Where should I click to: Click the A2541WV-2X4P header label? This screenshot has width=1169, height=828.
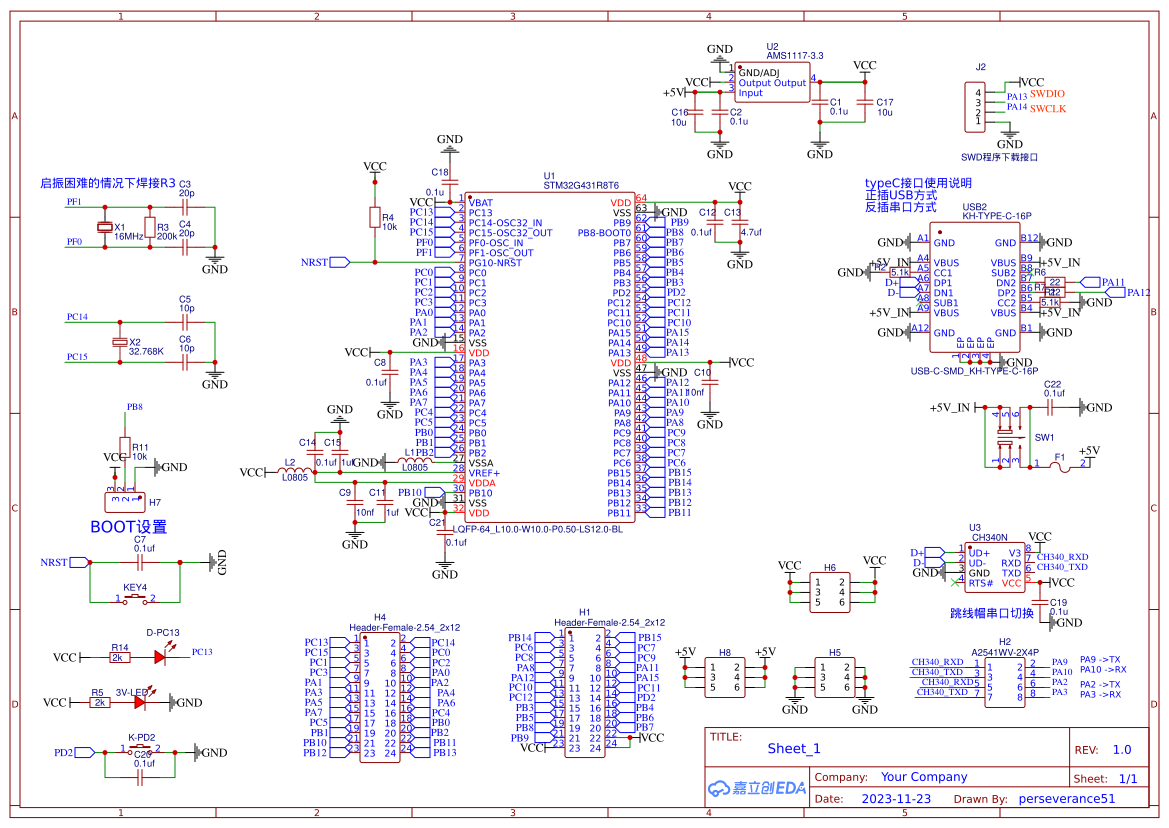[x=1004, y=652]
